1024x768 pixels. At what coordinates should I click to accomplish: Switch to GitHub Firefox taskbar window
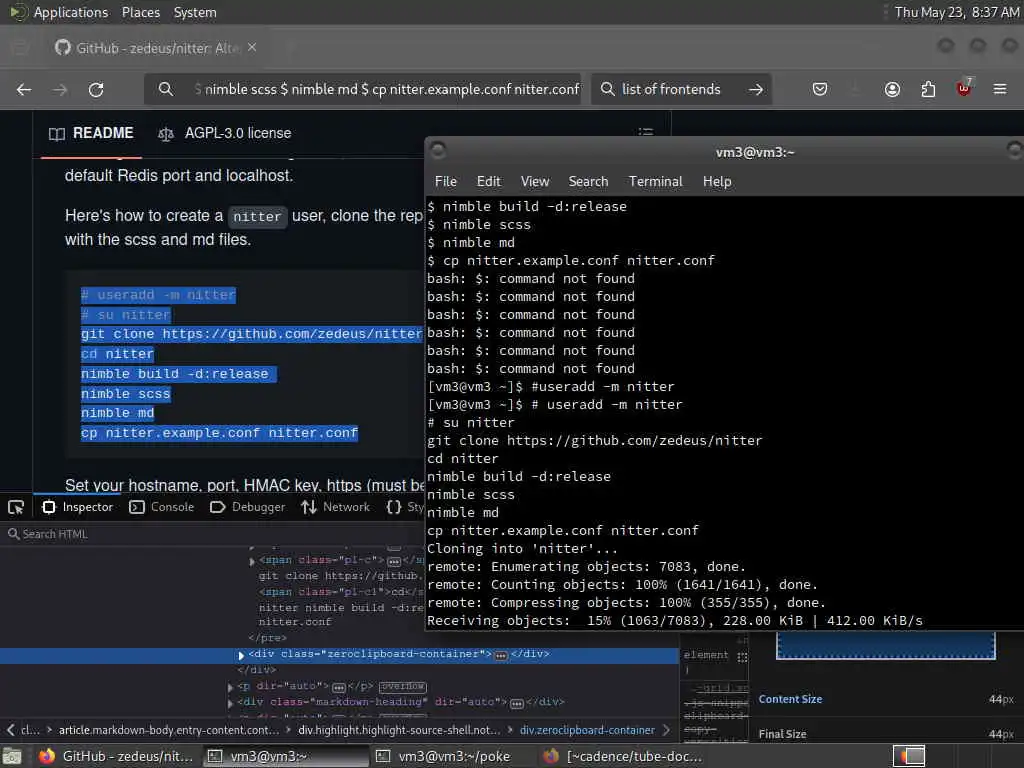coord(116,756)
